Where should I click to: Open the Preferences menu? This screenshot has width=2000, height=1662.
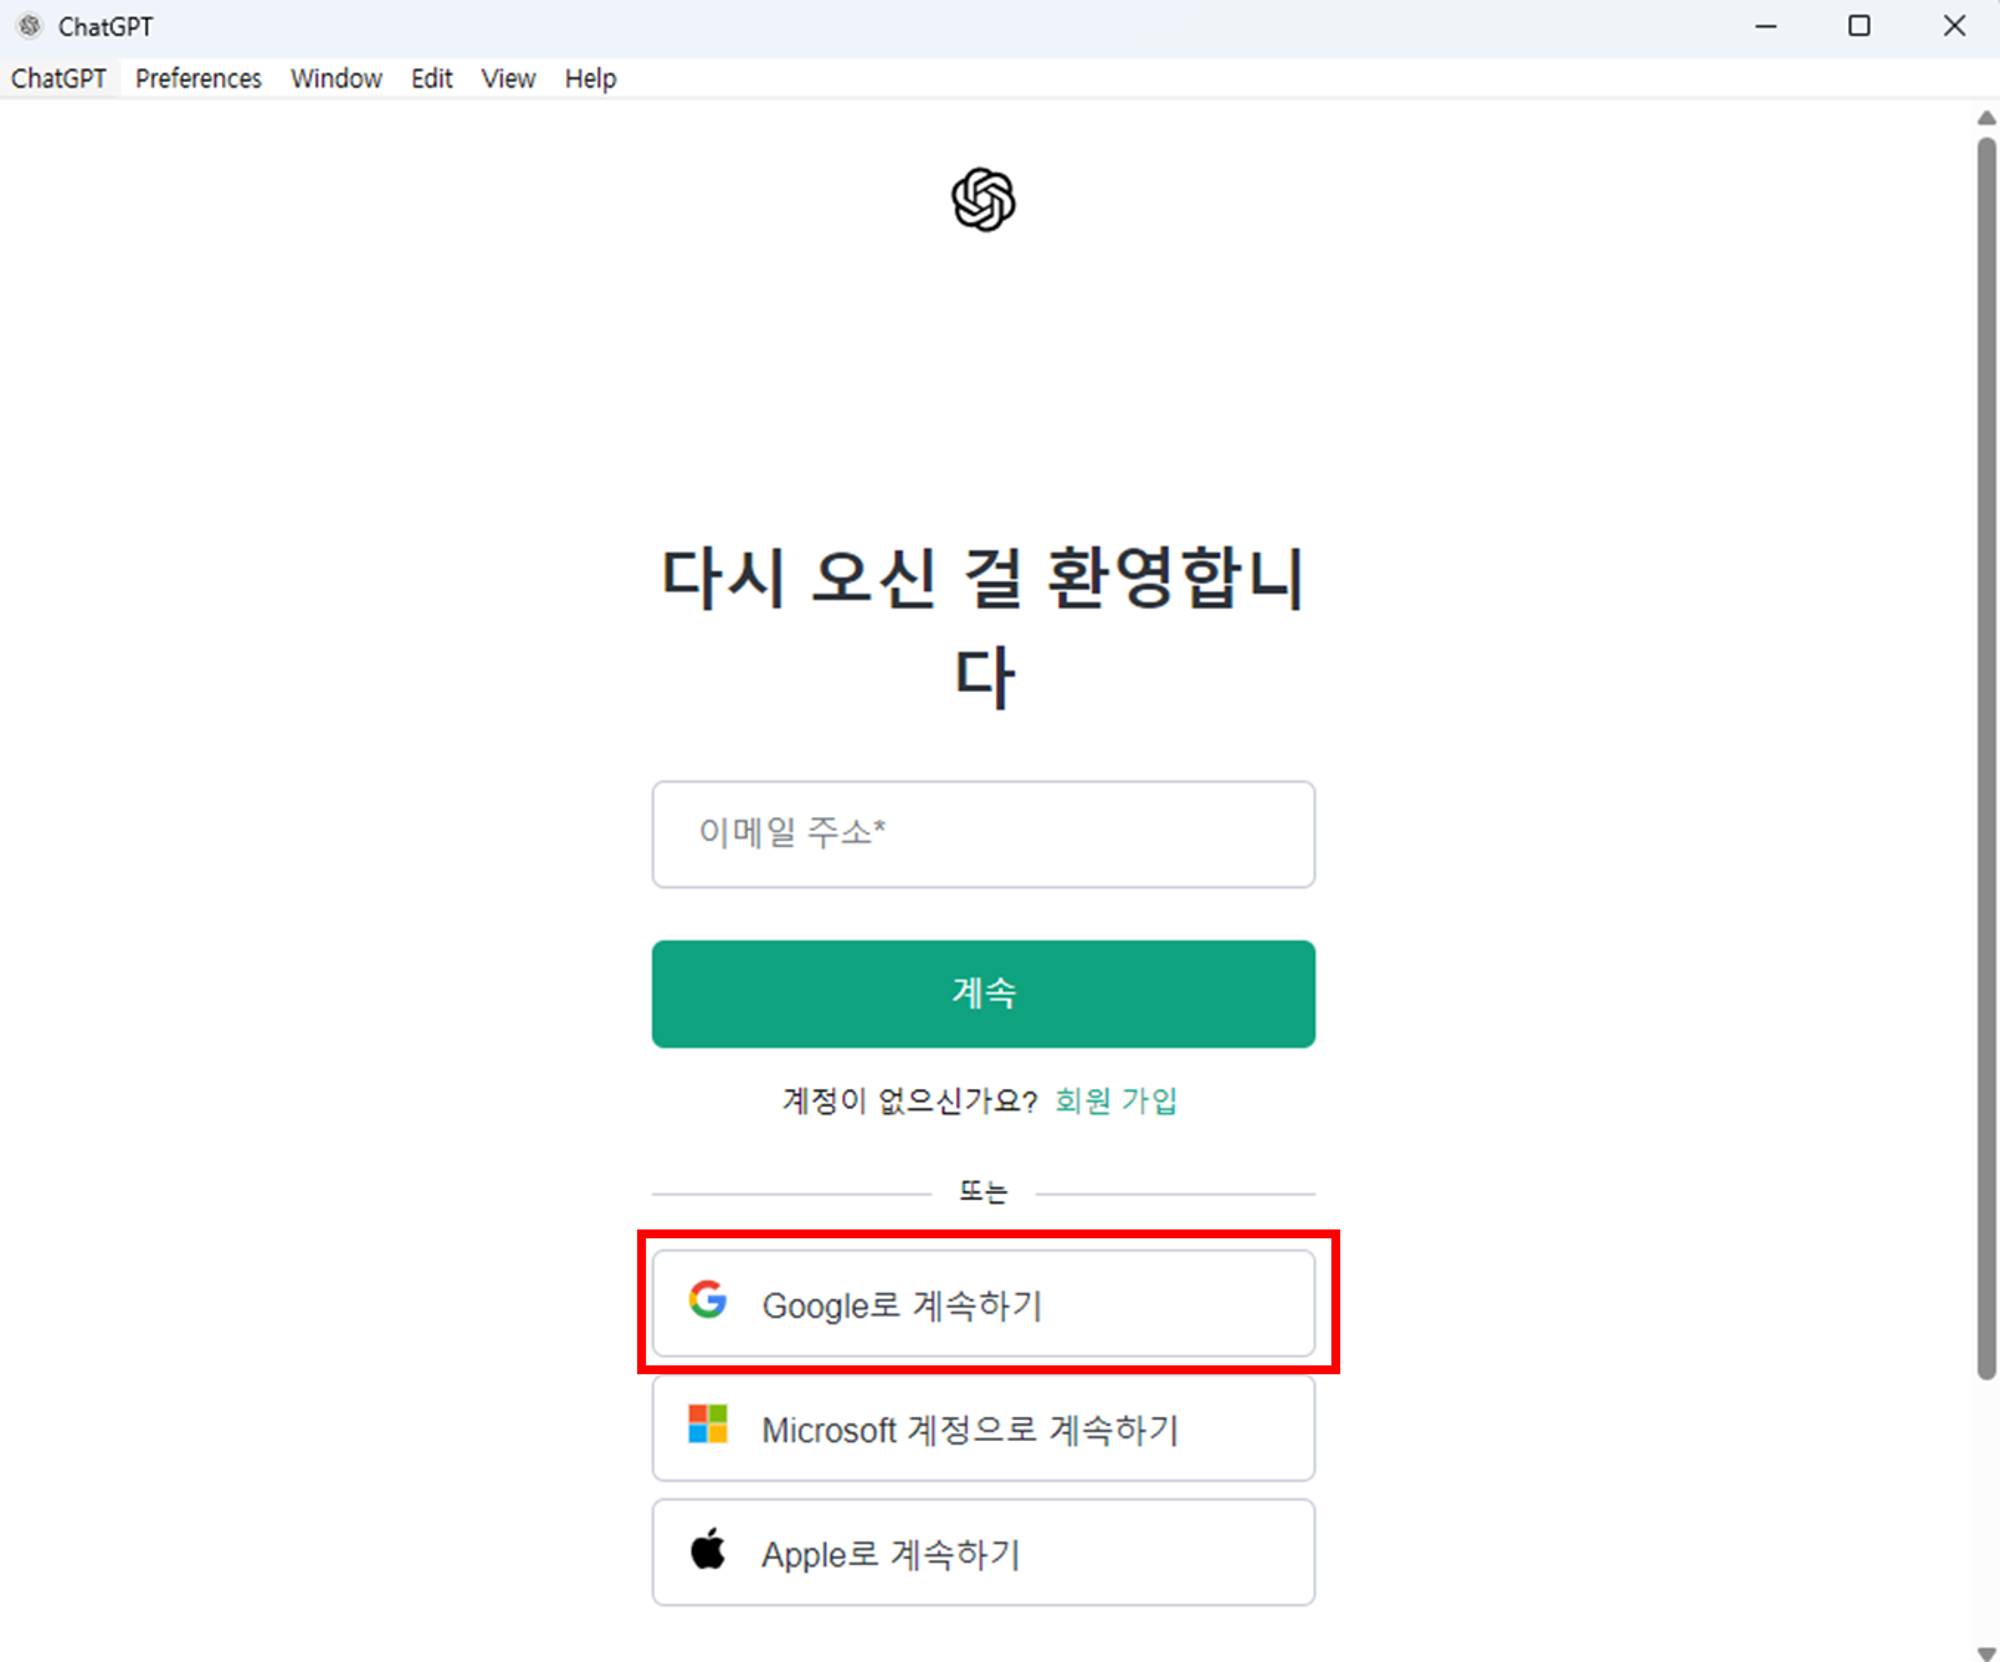pos(198,78)
